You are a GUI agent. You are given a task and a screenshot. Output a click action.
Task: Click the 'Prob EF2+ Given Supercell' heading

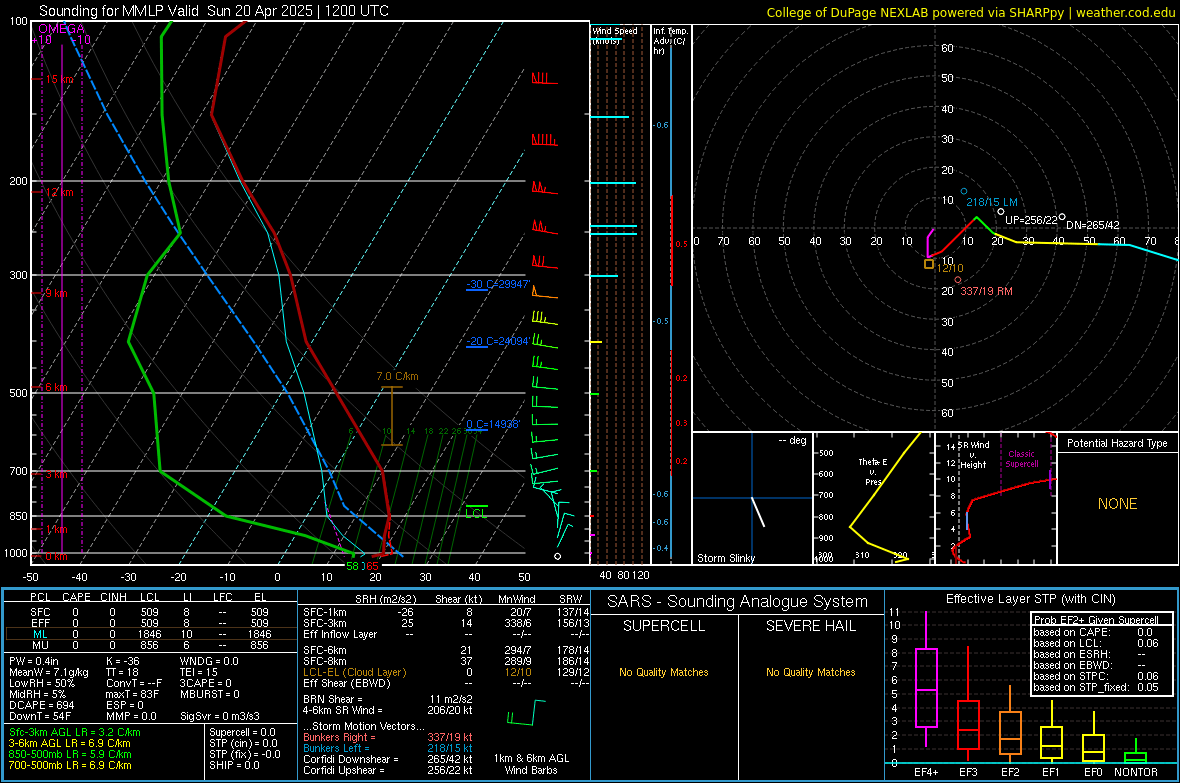(1096, 620)
